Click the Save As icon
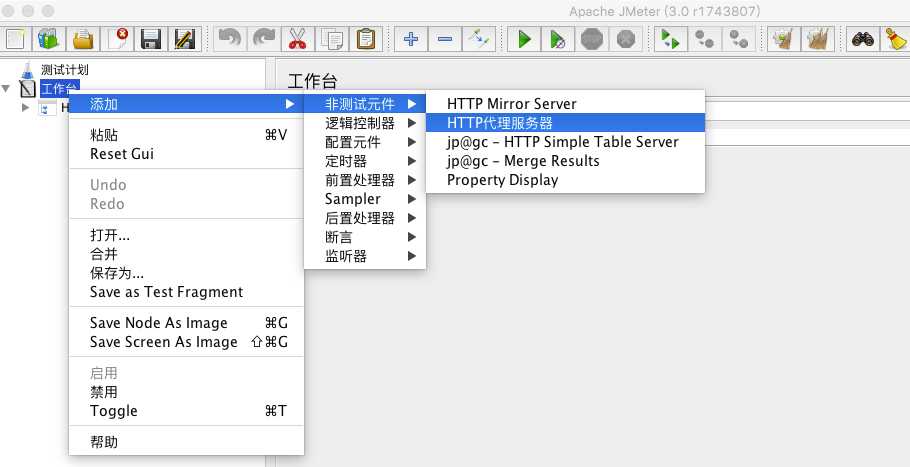910x467 pixels. (185, 39)
